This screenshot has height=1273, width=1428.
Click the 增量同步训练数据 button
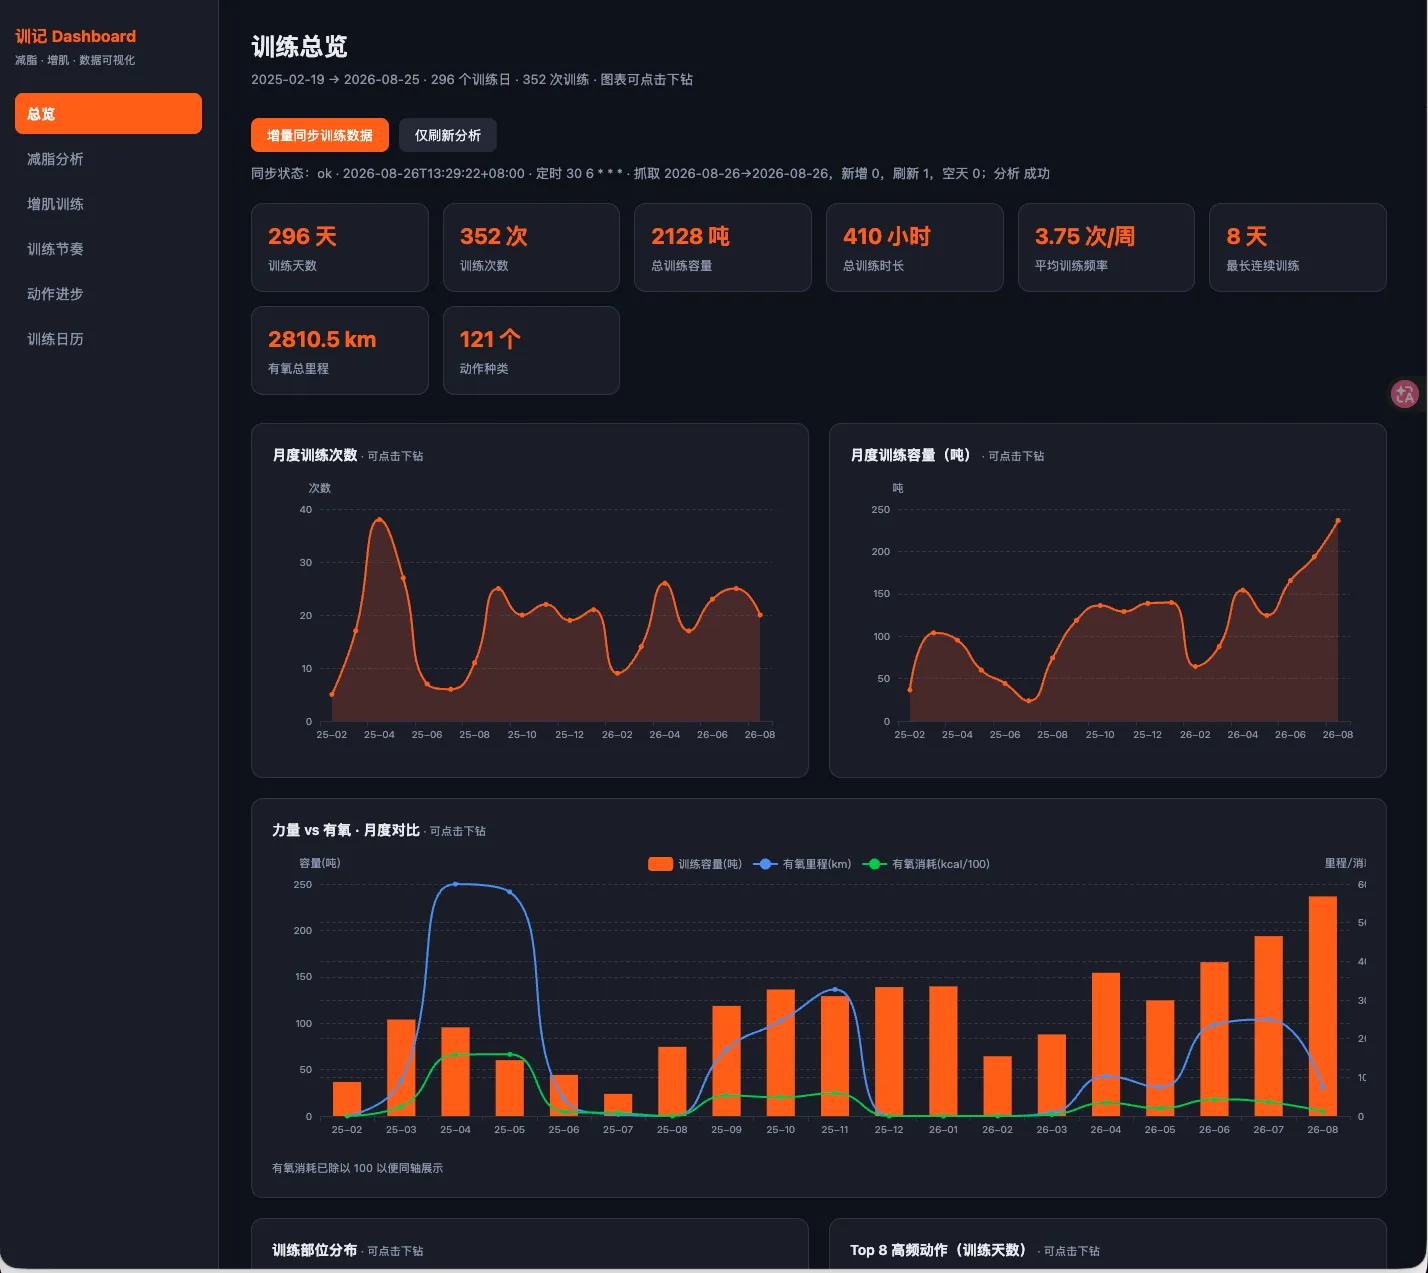320,135
